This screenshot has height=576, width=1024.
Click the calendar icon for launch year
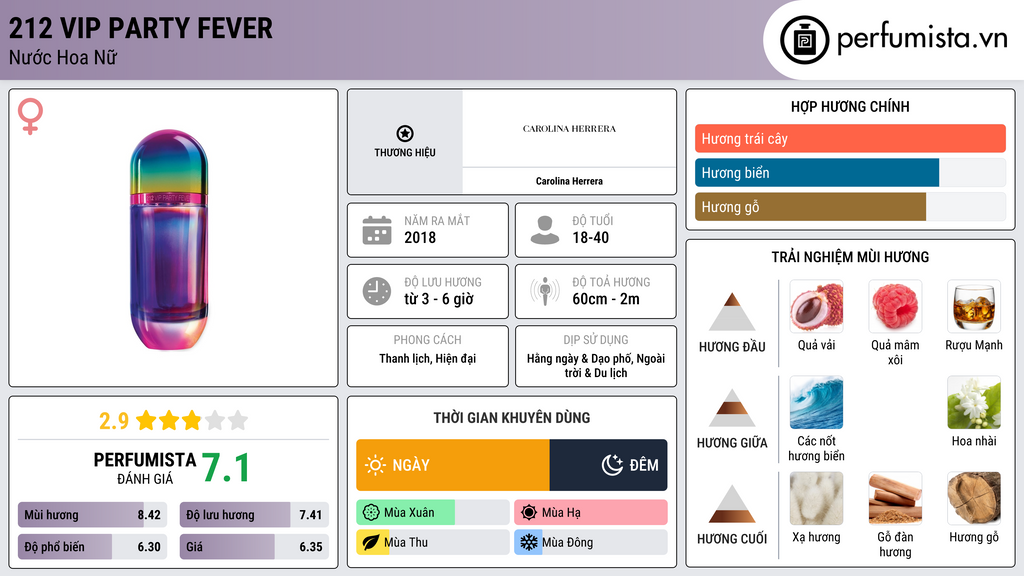(x=377, y=230)
